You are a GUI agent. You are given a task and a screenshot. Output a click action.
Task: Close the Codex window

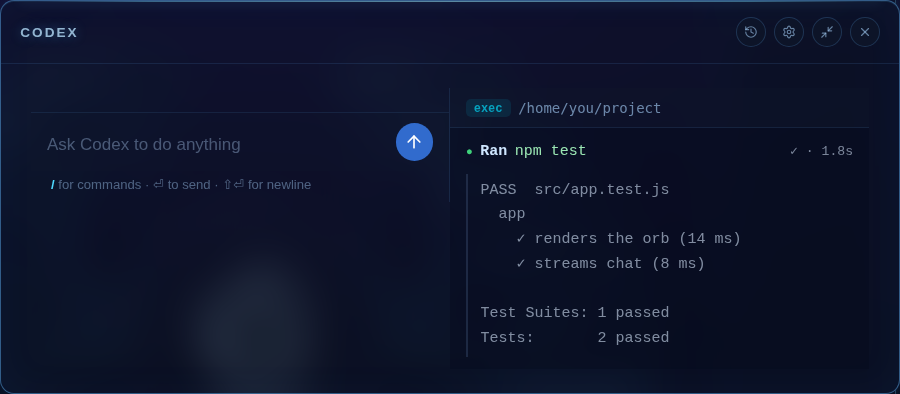(x=864, y=32)
